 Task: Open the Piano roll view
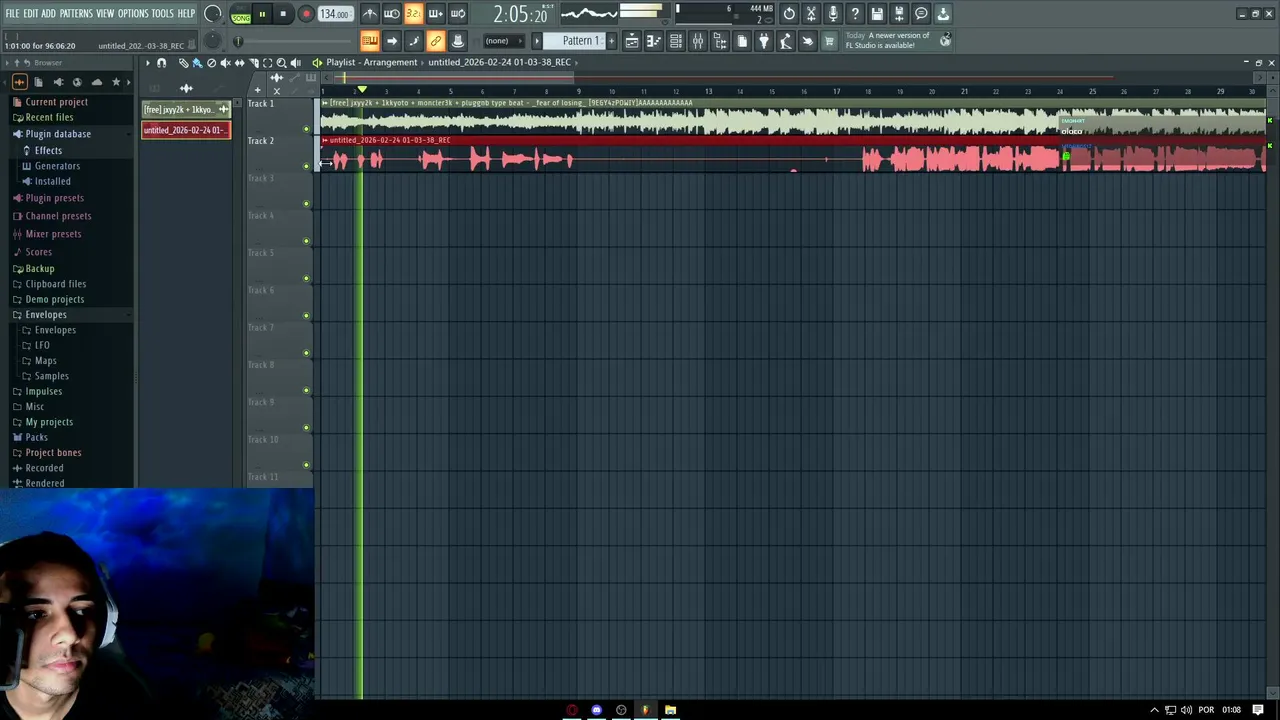[x=653, y=41]
